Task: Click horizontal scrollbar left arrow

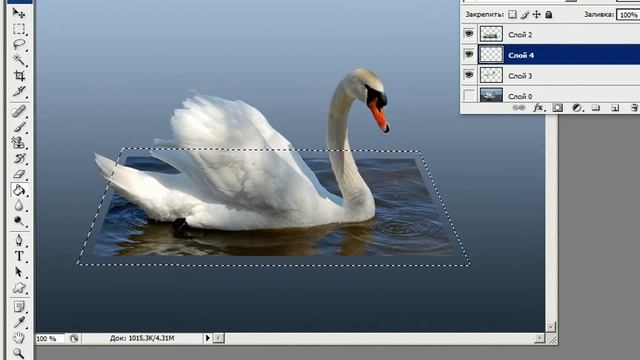Action: 219,338
